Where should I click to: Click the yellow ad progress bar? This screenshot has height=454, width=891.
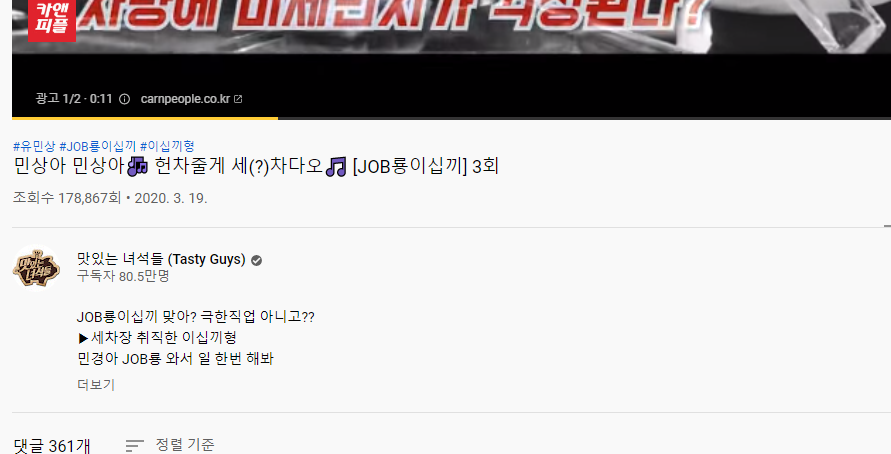pos(145,118)
